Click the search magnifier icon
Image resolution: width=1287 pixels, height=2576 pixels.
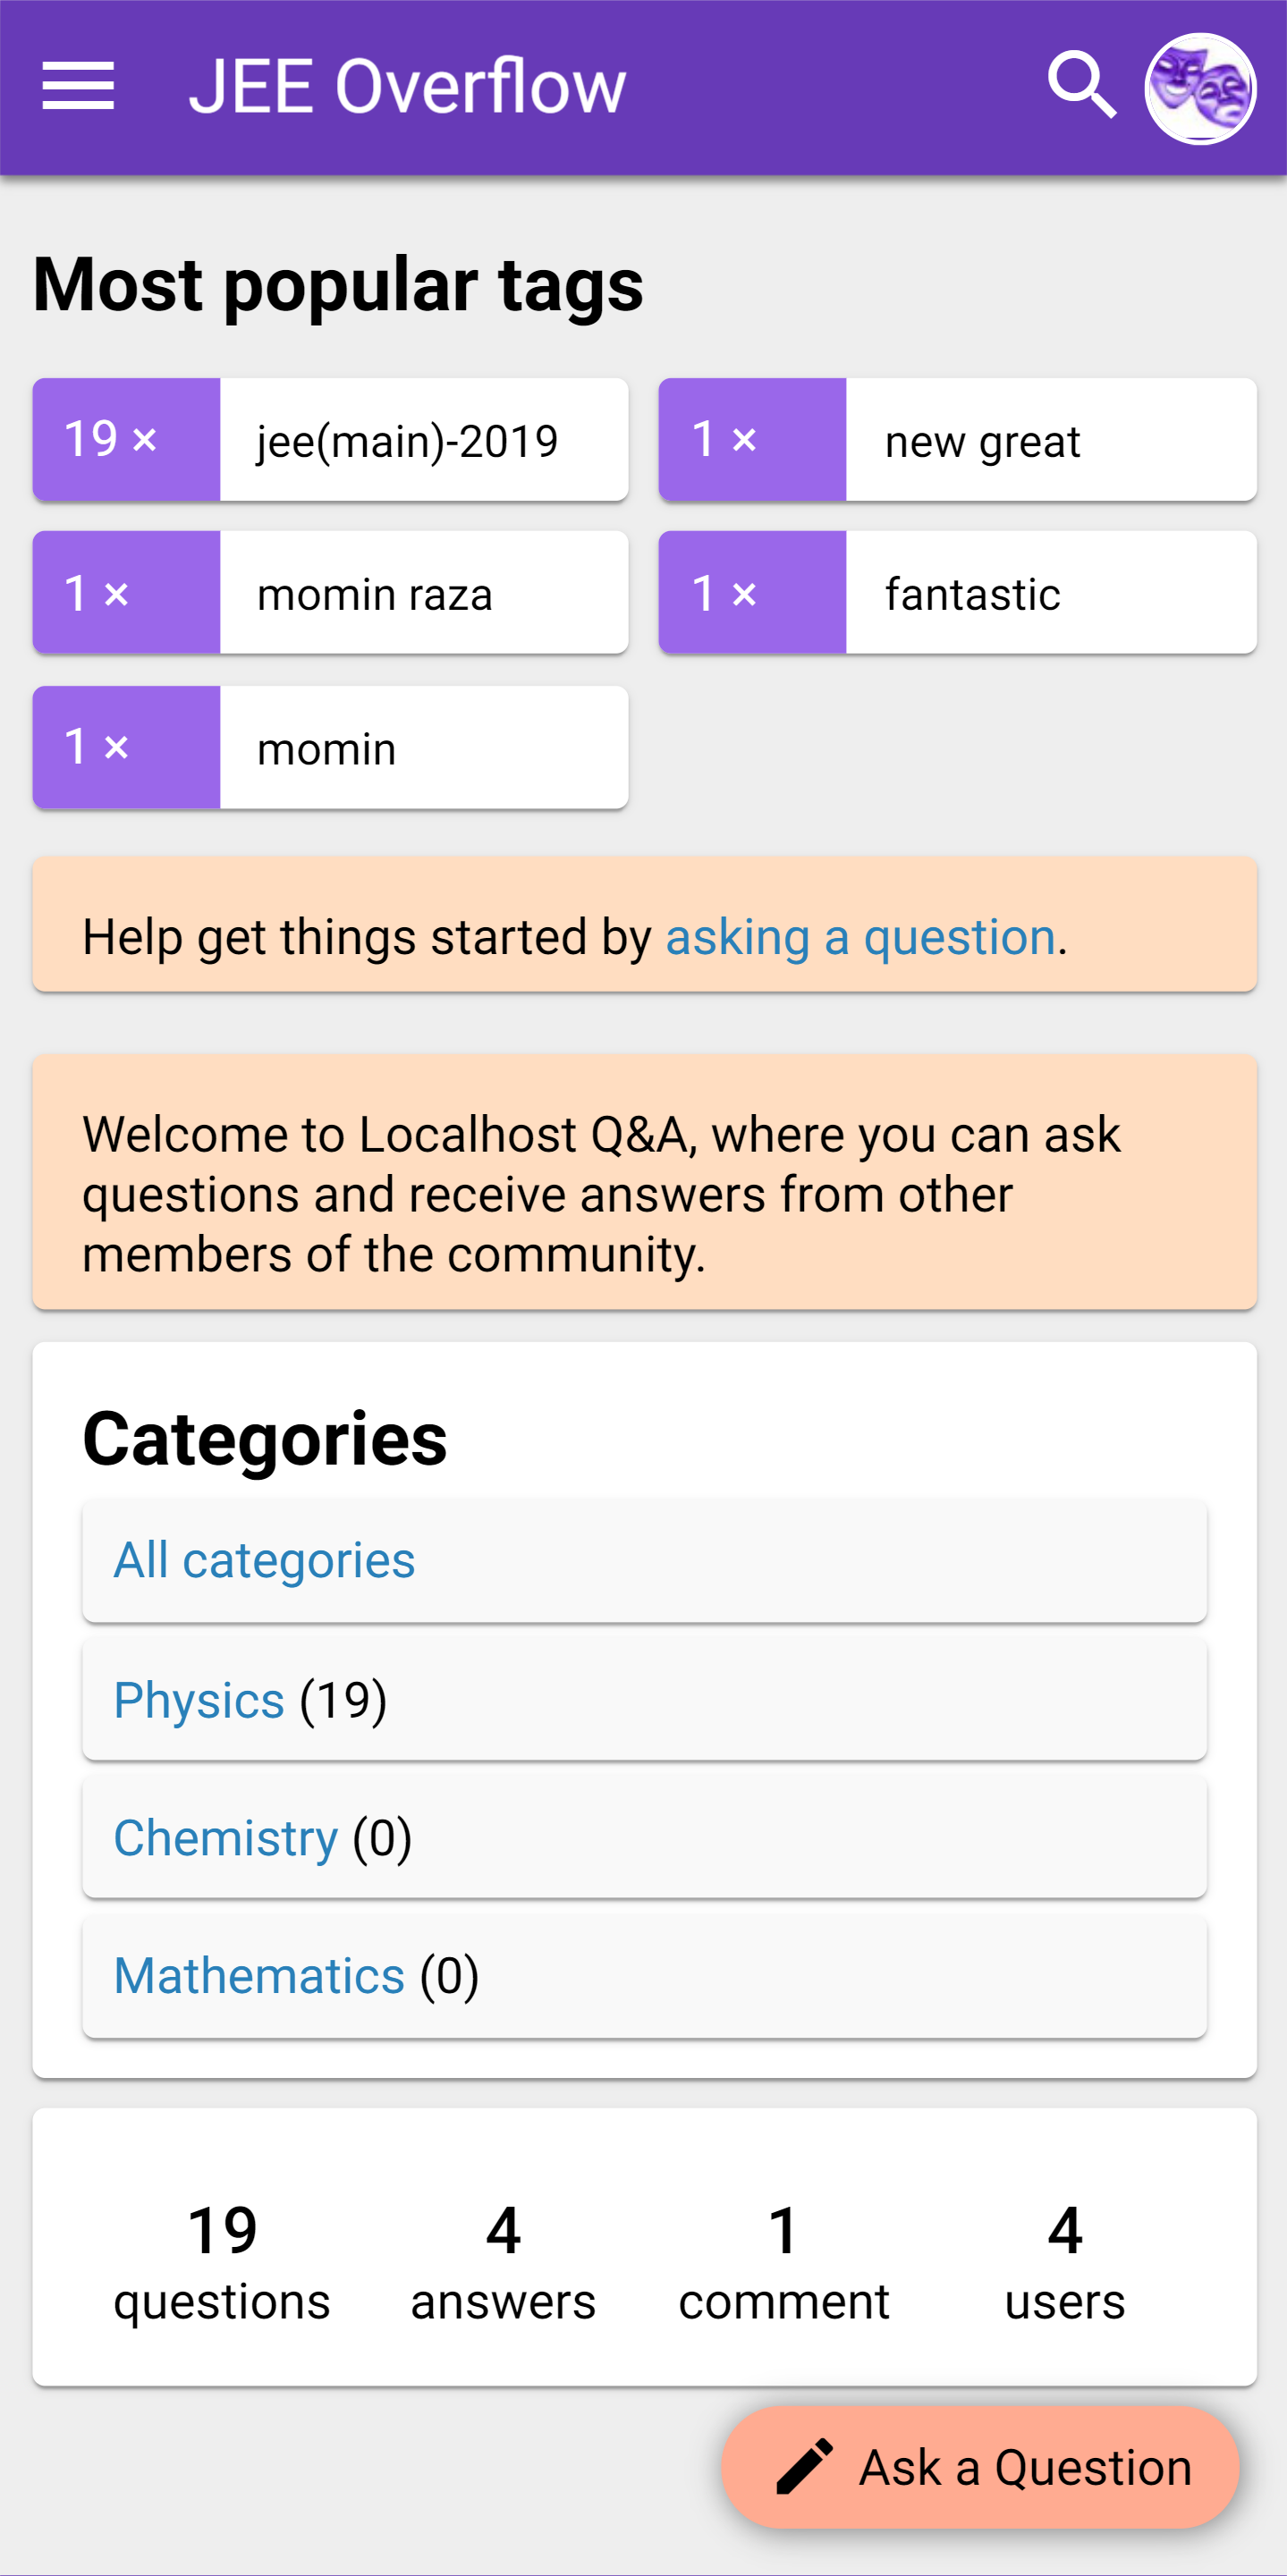[1082, 86]
